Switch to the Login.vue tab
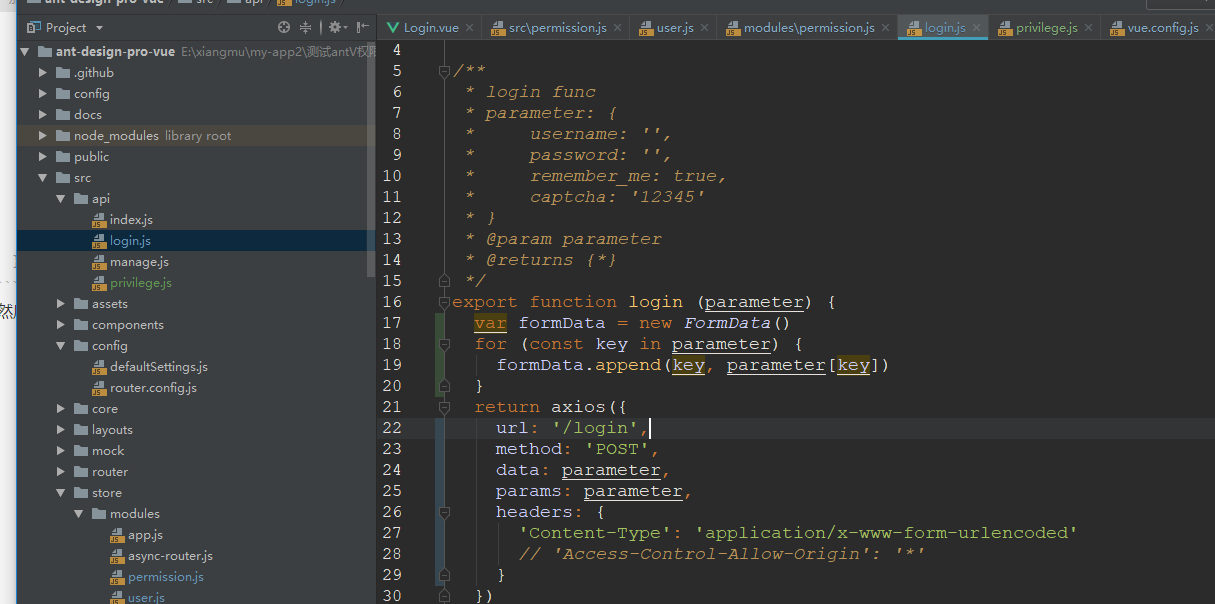The width and height of the screenshot is (1215, 604). (431, 28)
